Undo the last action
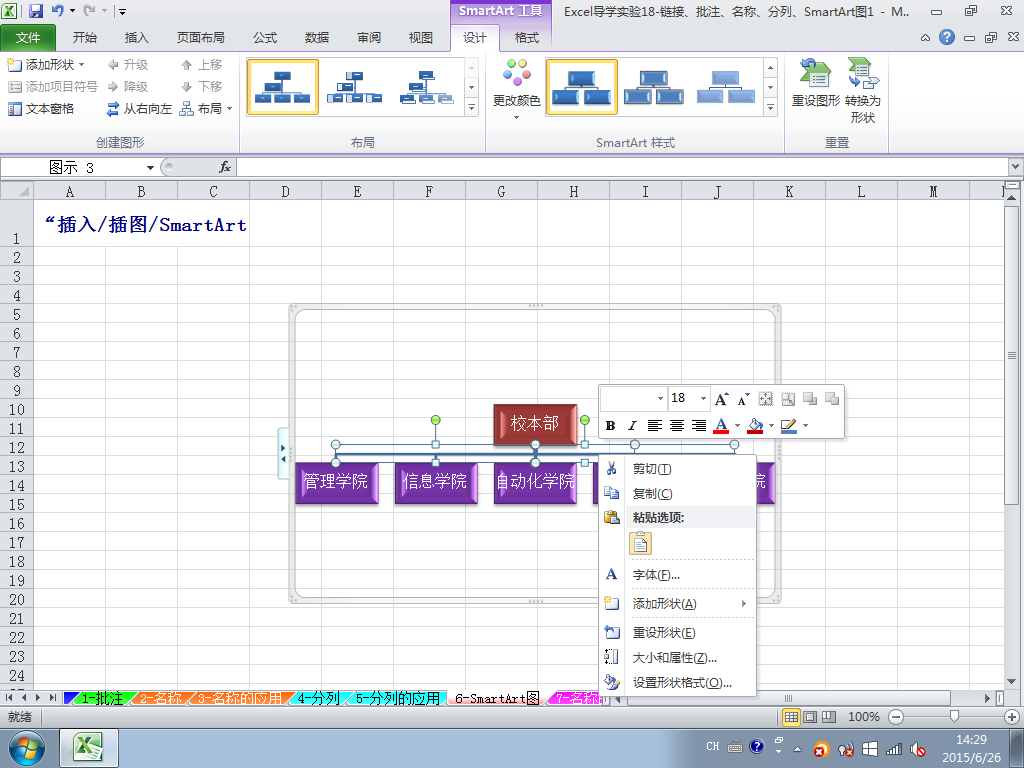1024x768 pixels. (x=57, y=10)
